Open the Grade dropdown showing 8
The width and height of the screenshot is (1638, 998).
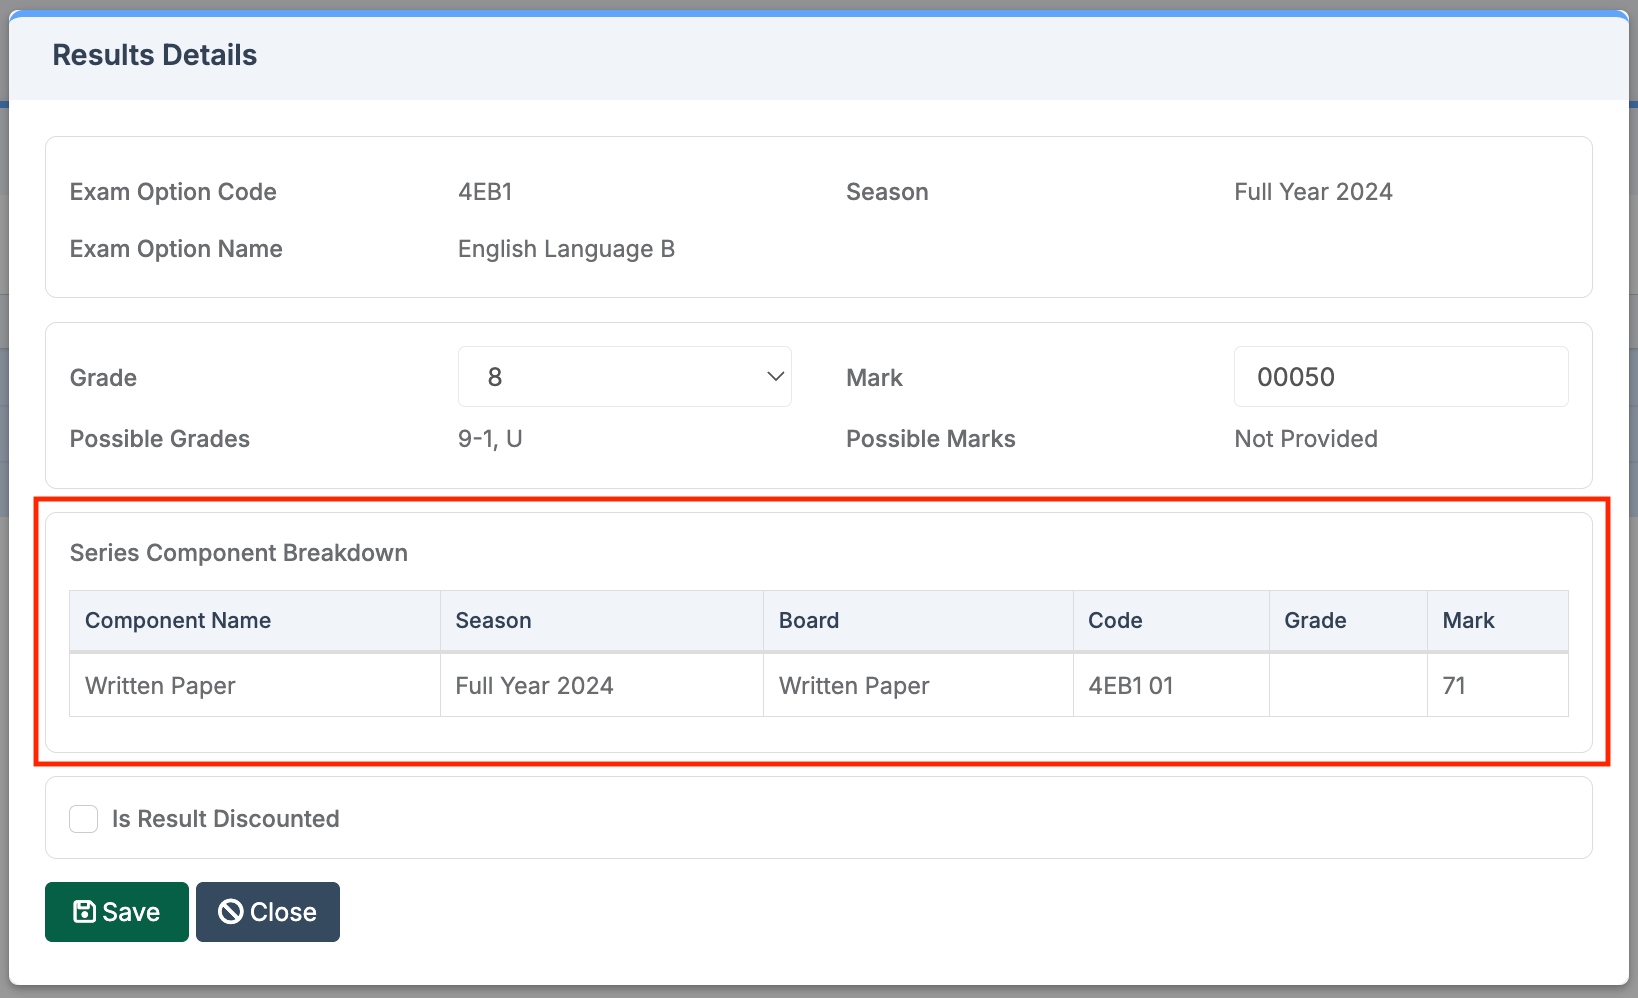point(623,377)
